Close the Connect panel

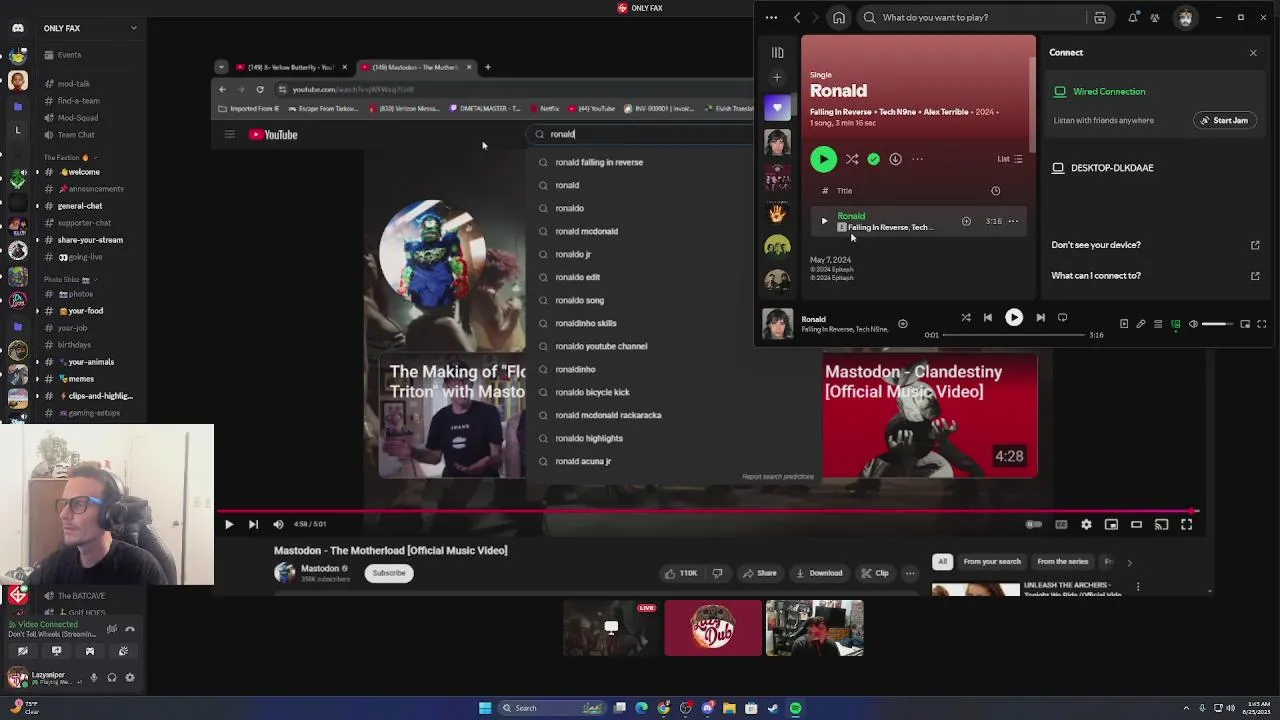click(1253, 52)
